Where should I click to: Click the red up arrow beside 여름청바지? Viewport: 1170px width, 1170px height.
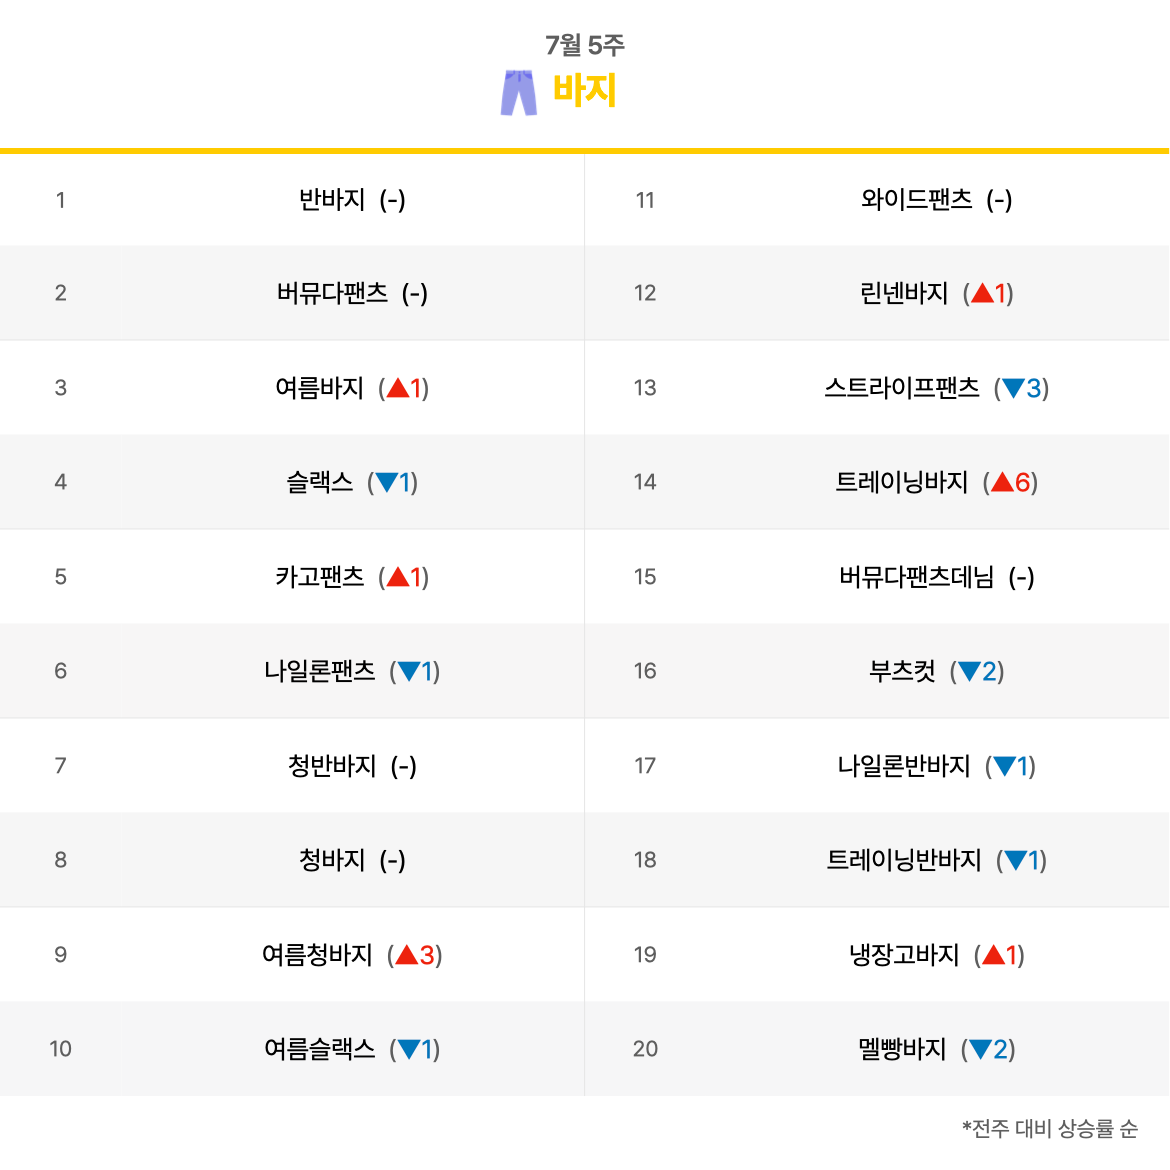click(x=407, y=954)
